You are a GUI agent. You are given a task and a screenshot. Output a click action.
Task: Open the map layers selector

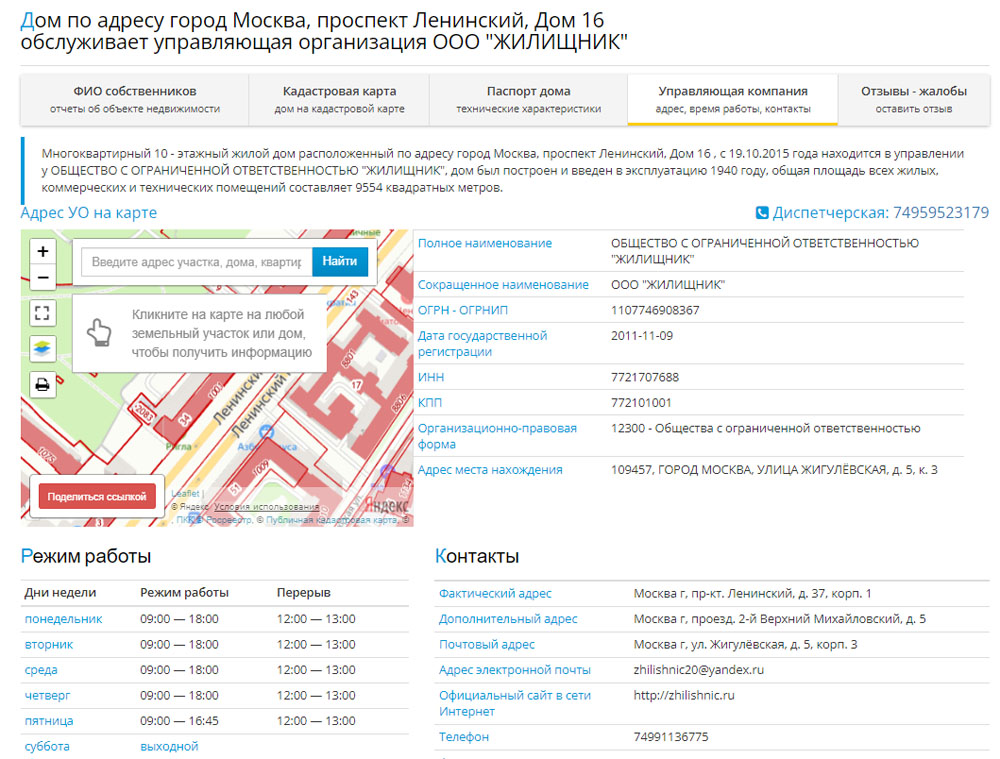pos(42,348)
